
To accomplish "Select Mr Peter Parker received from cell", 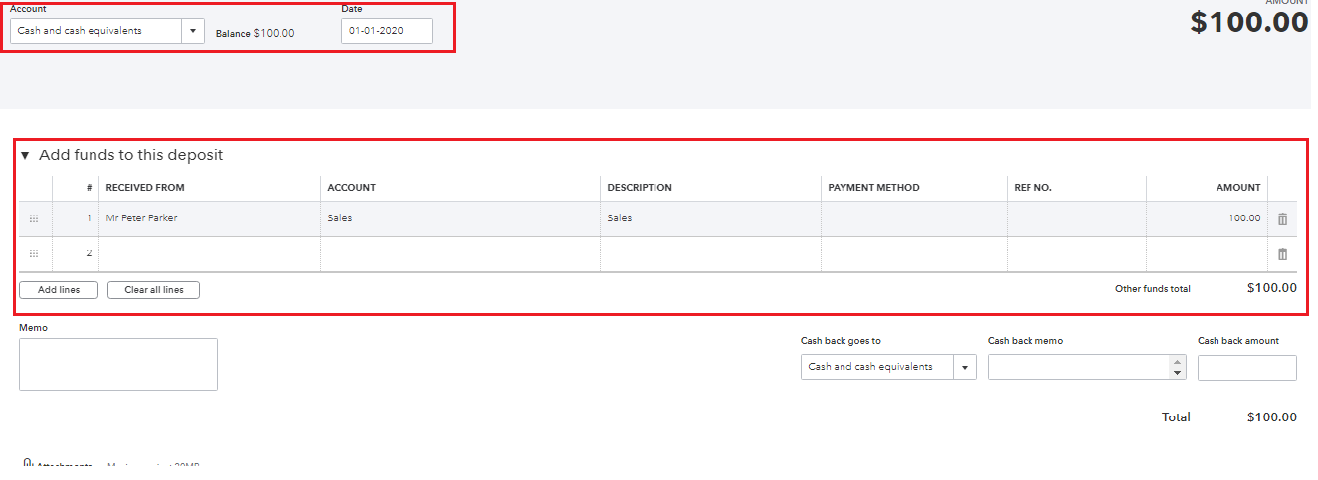I will coord(210,219).
